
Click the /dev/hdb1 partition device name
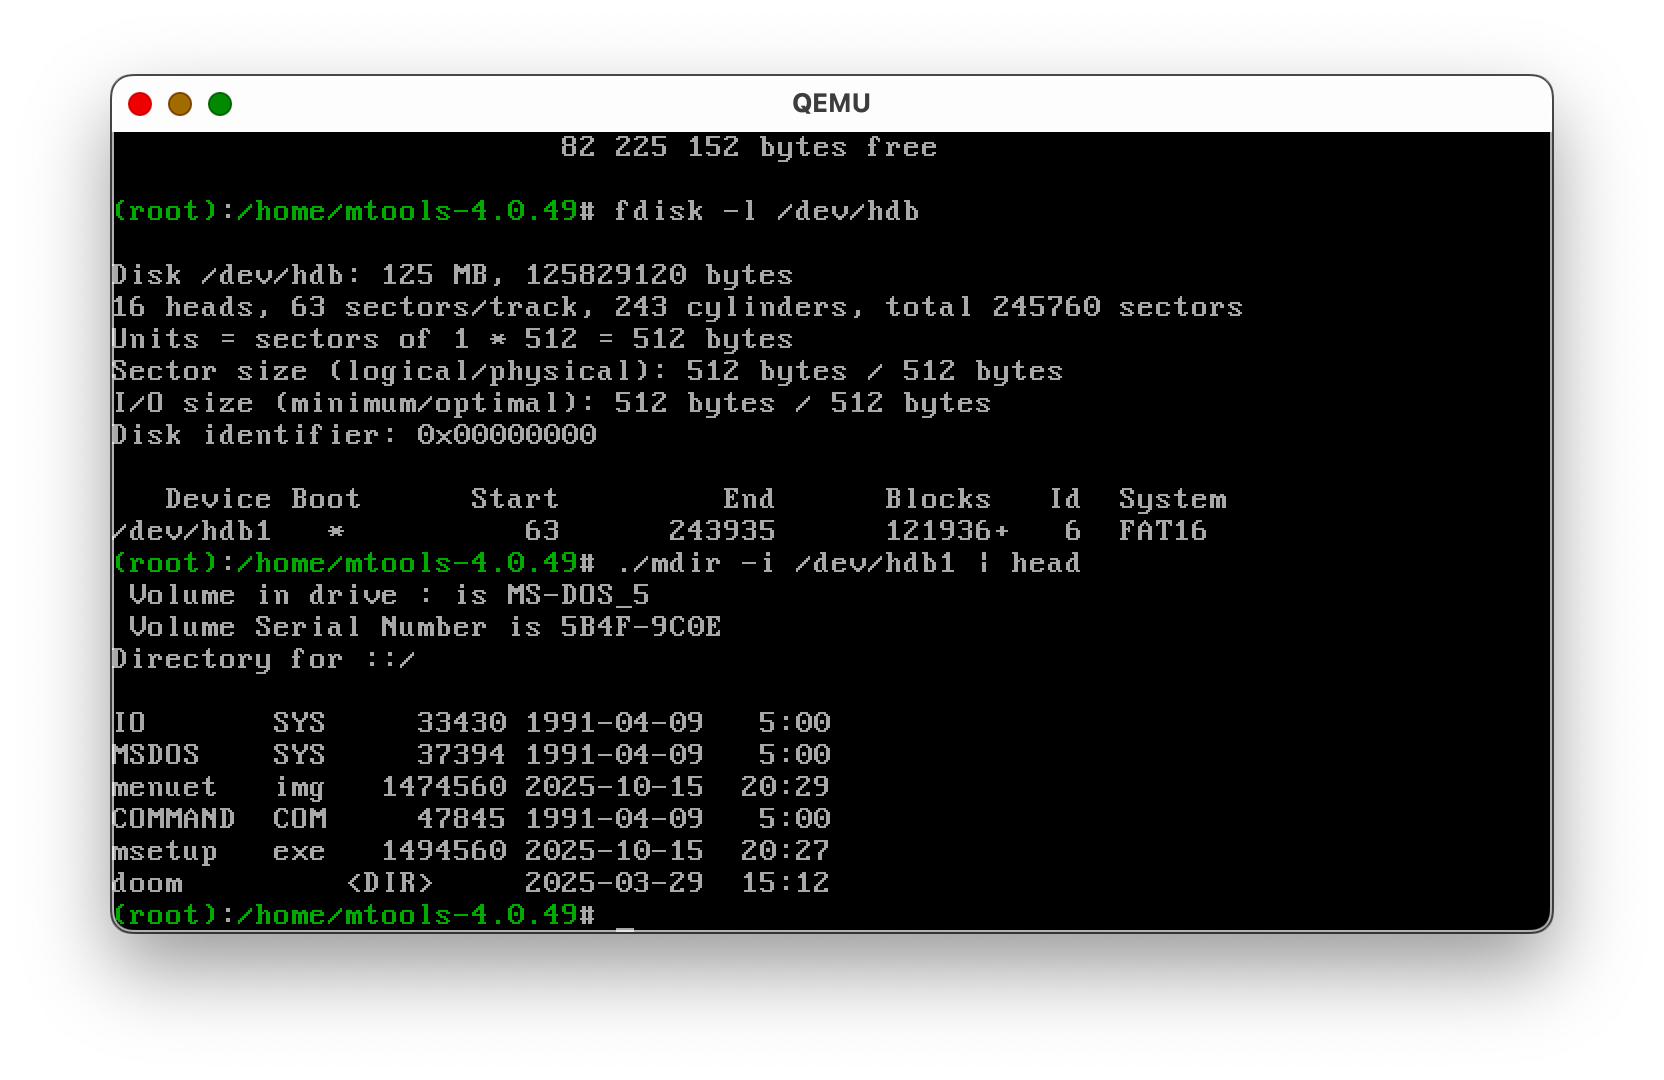click(192, 531)
